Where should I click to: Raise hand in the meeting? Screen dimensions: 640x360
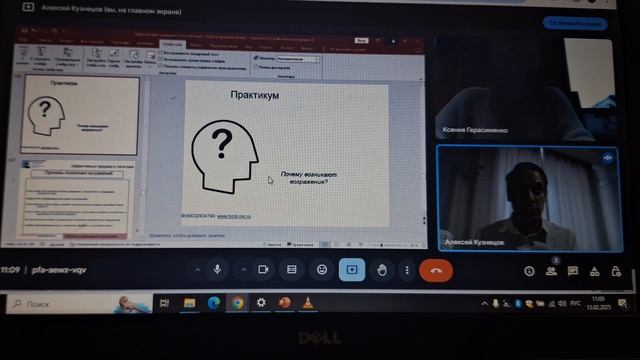tap(382, 270)
